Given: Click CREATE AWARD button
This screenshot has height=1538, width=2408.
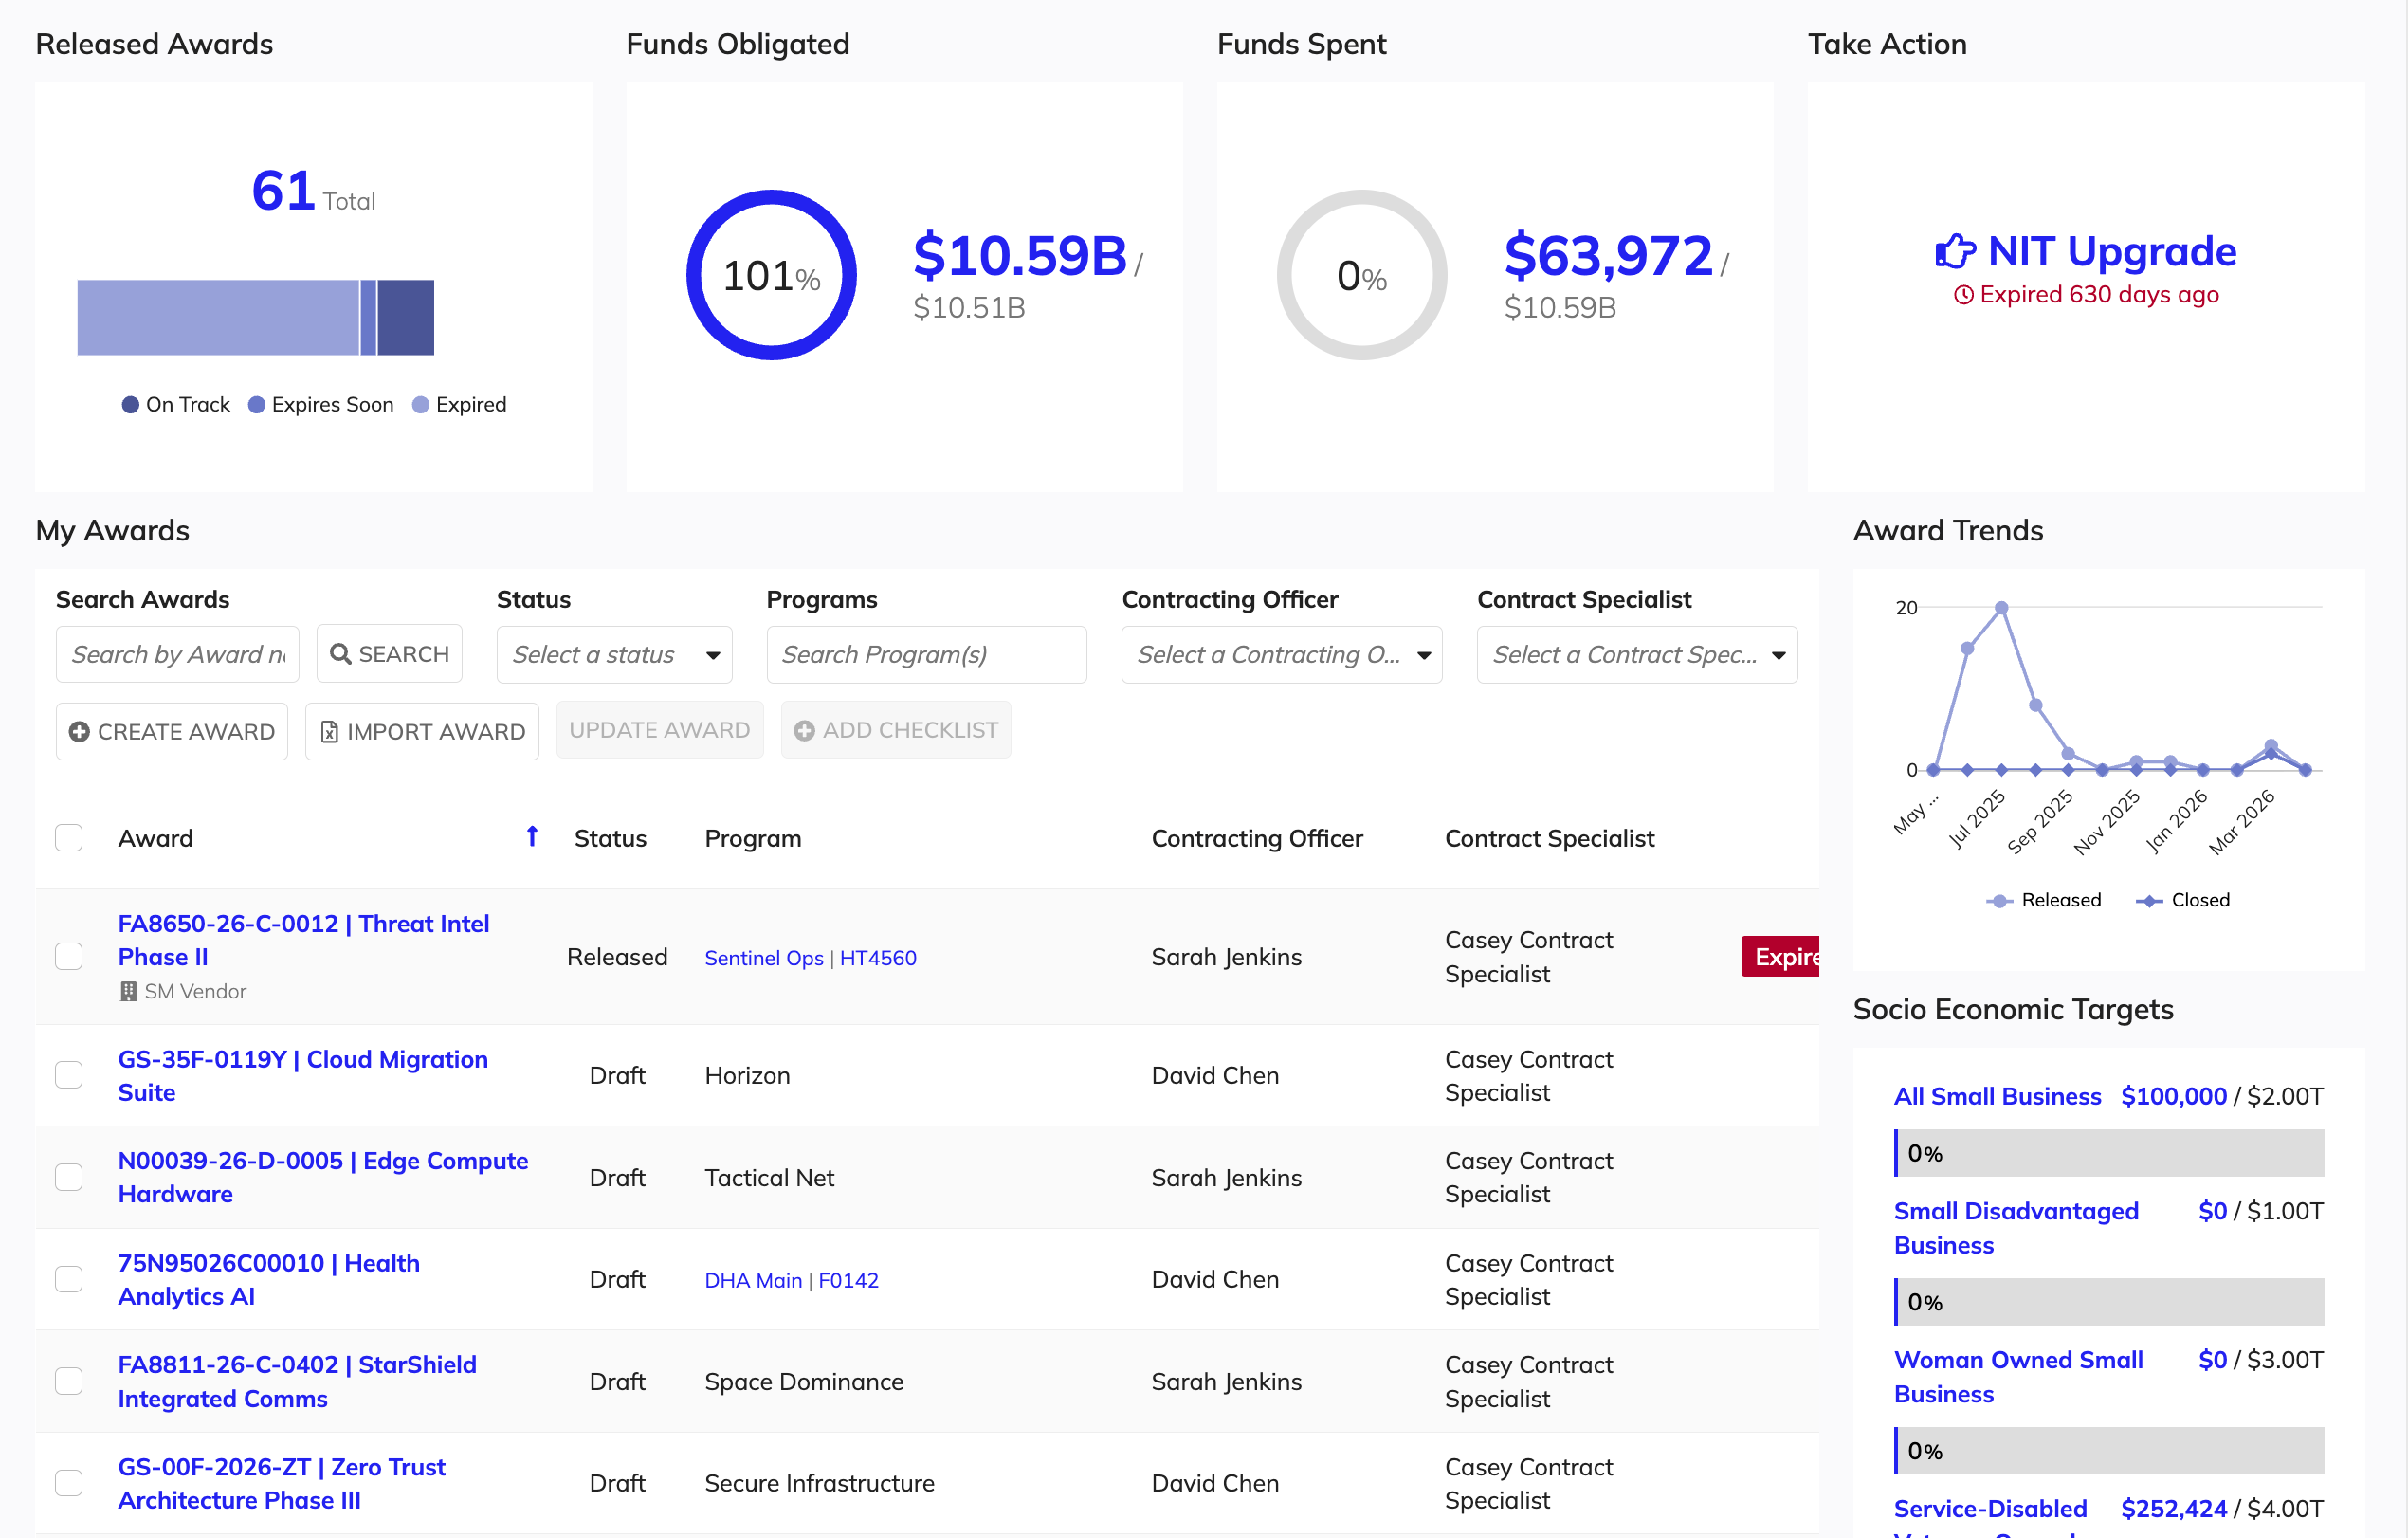Looking at the screenshot, I should coord(172,732).
